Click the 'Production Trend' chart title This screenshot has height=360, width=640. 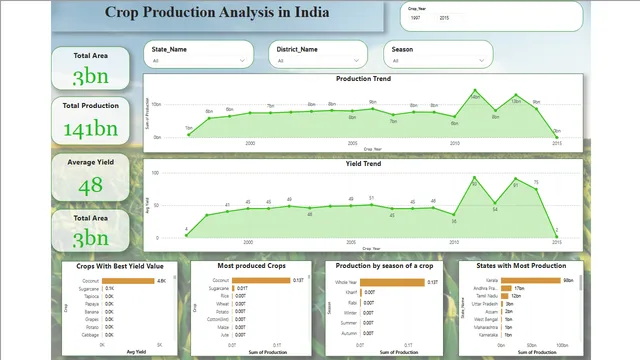tap(363, 79)
